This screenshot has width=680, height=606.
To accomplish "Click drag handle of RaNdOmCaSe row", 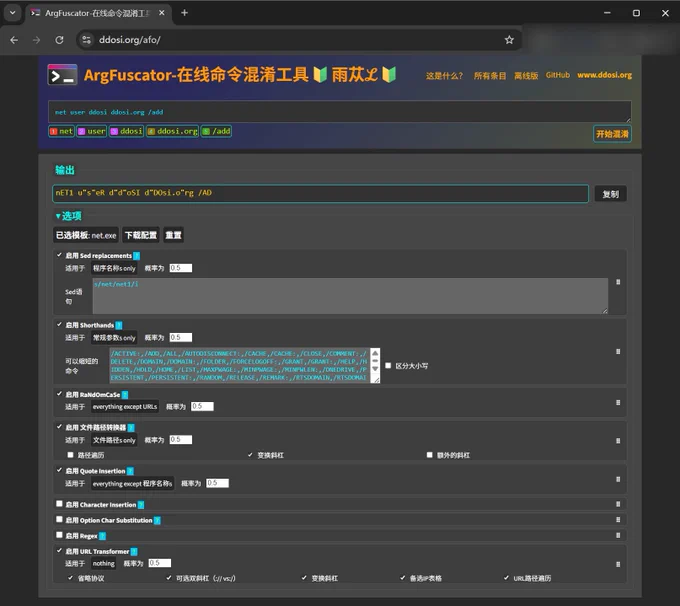I will (618, 403).
